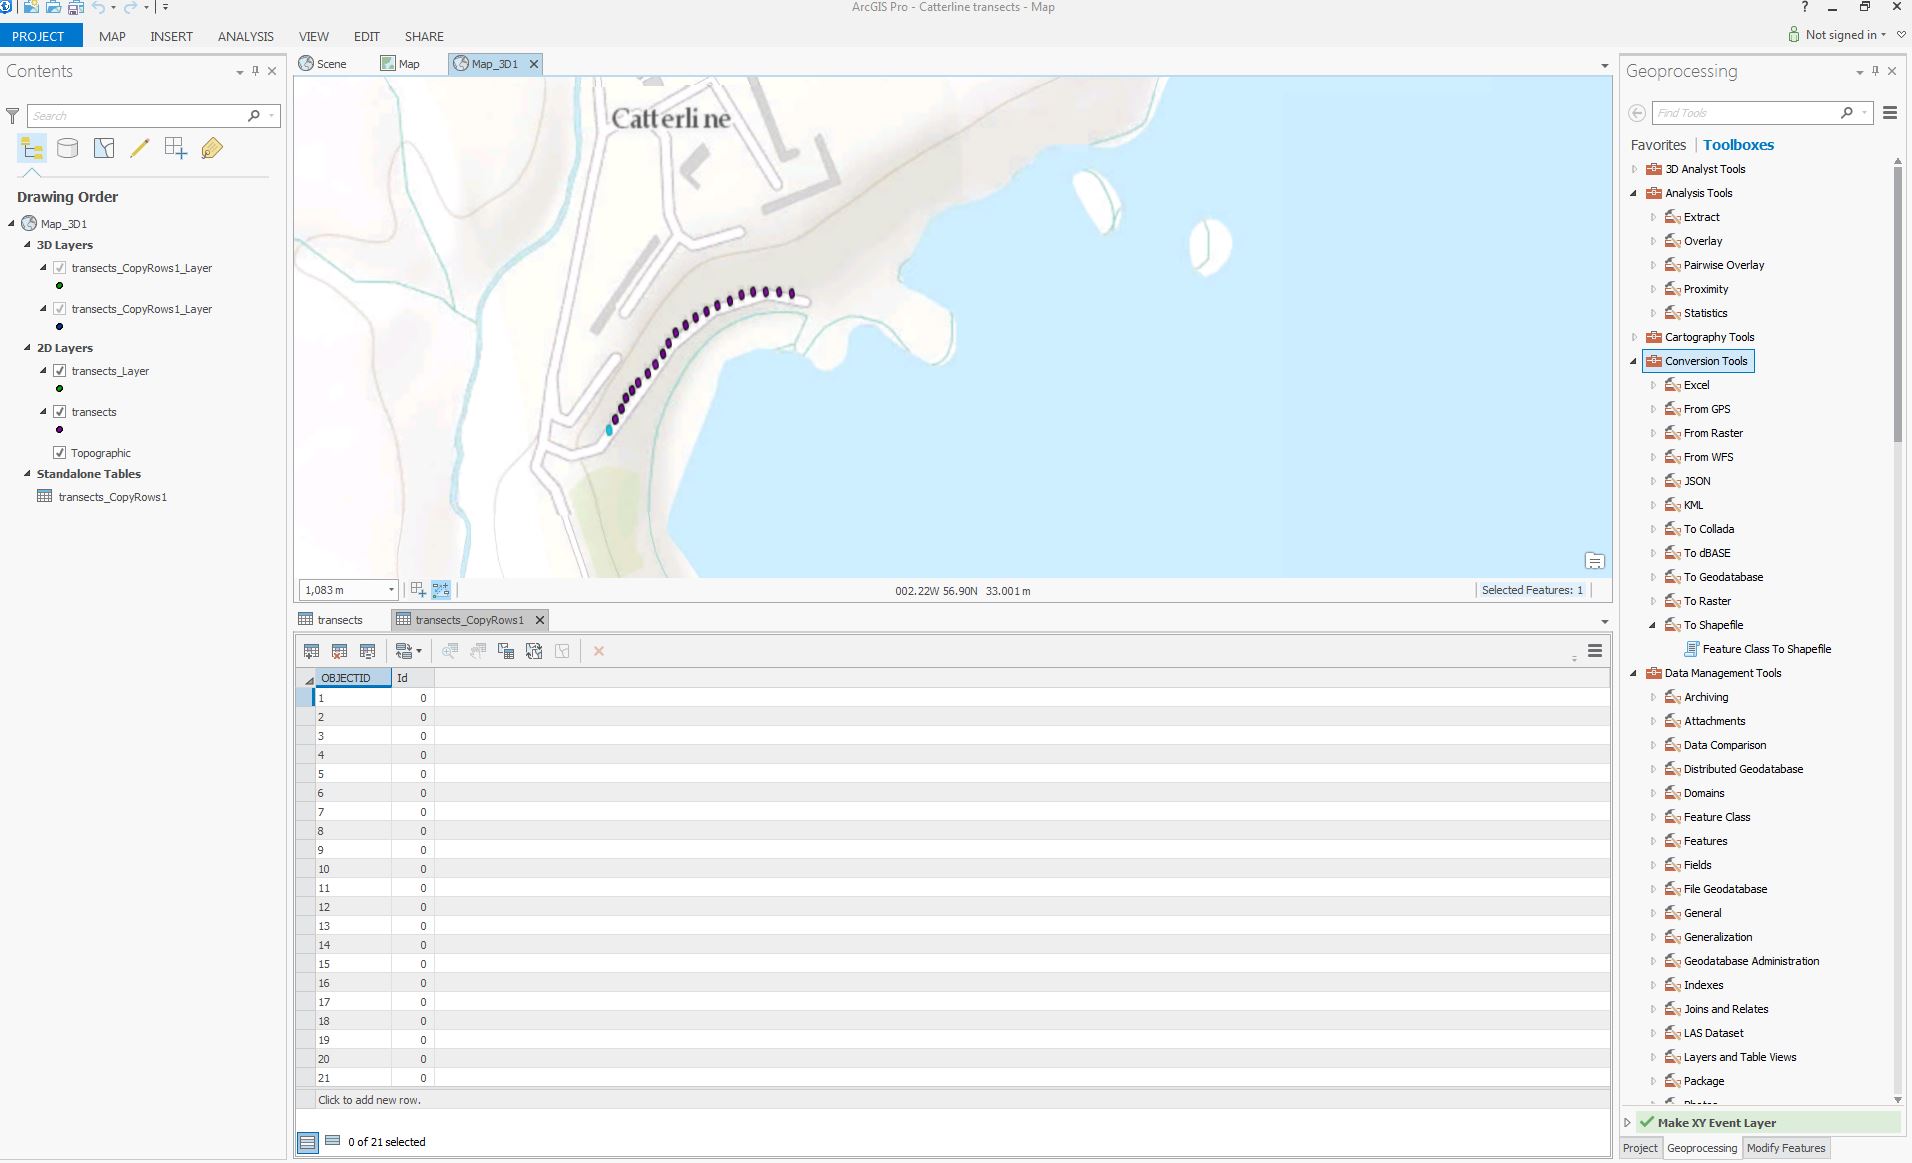Toggle transects layer visibility checkbox

[x=60, y=412]
